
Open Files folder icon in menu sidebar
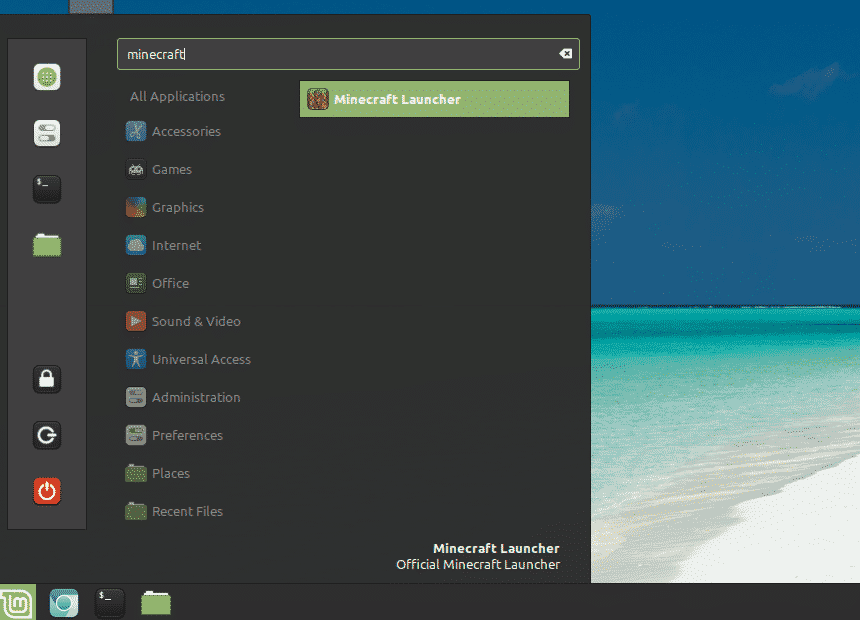click(47, 244)
